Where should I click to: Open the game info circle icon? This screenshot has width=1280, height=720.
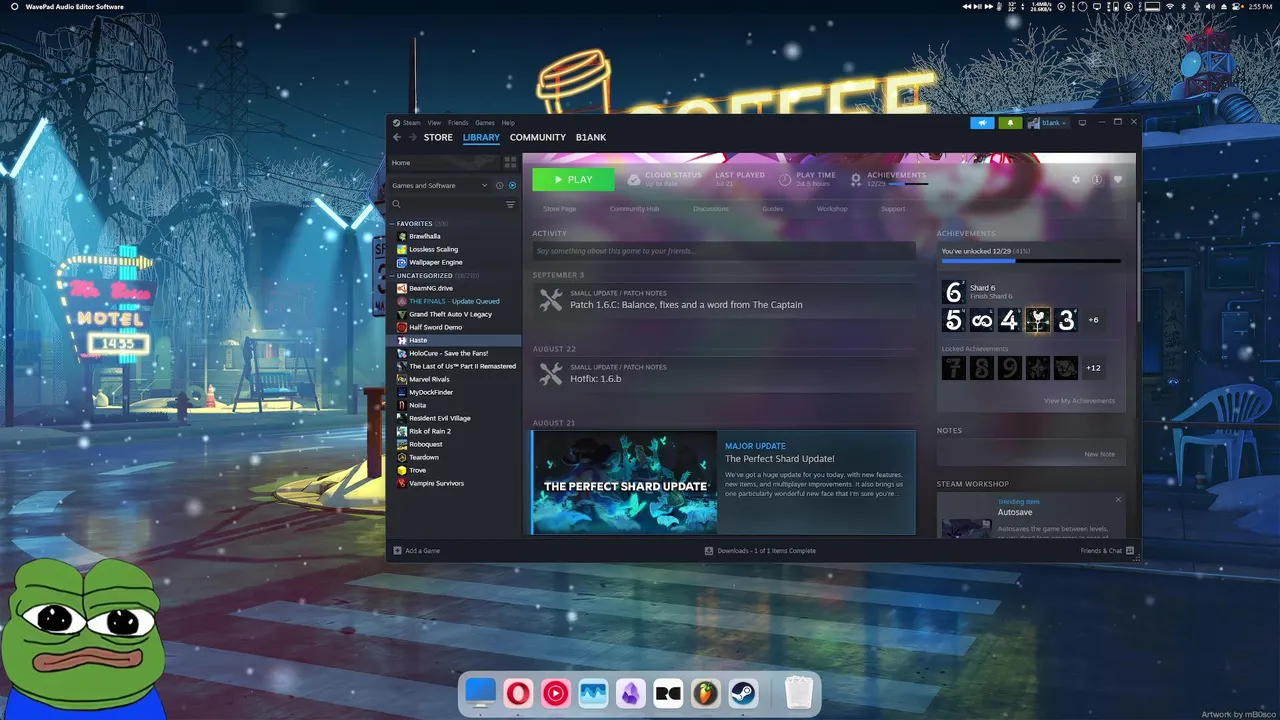pyautogui.click(x=1097, y=180)
